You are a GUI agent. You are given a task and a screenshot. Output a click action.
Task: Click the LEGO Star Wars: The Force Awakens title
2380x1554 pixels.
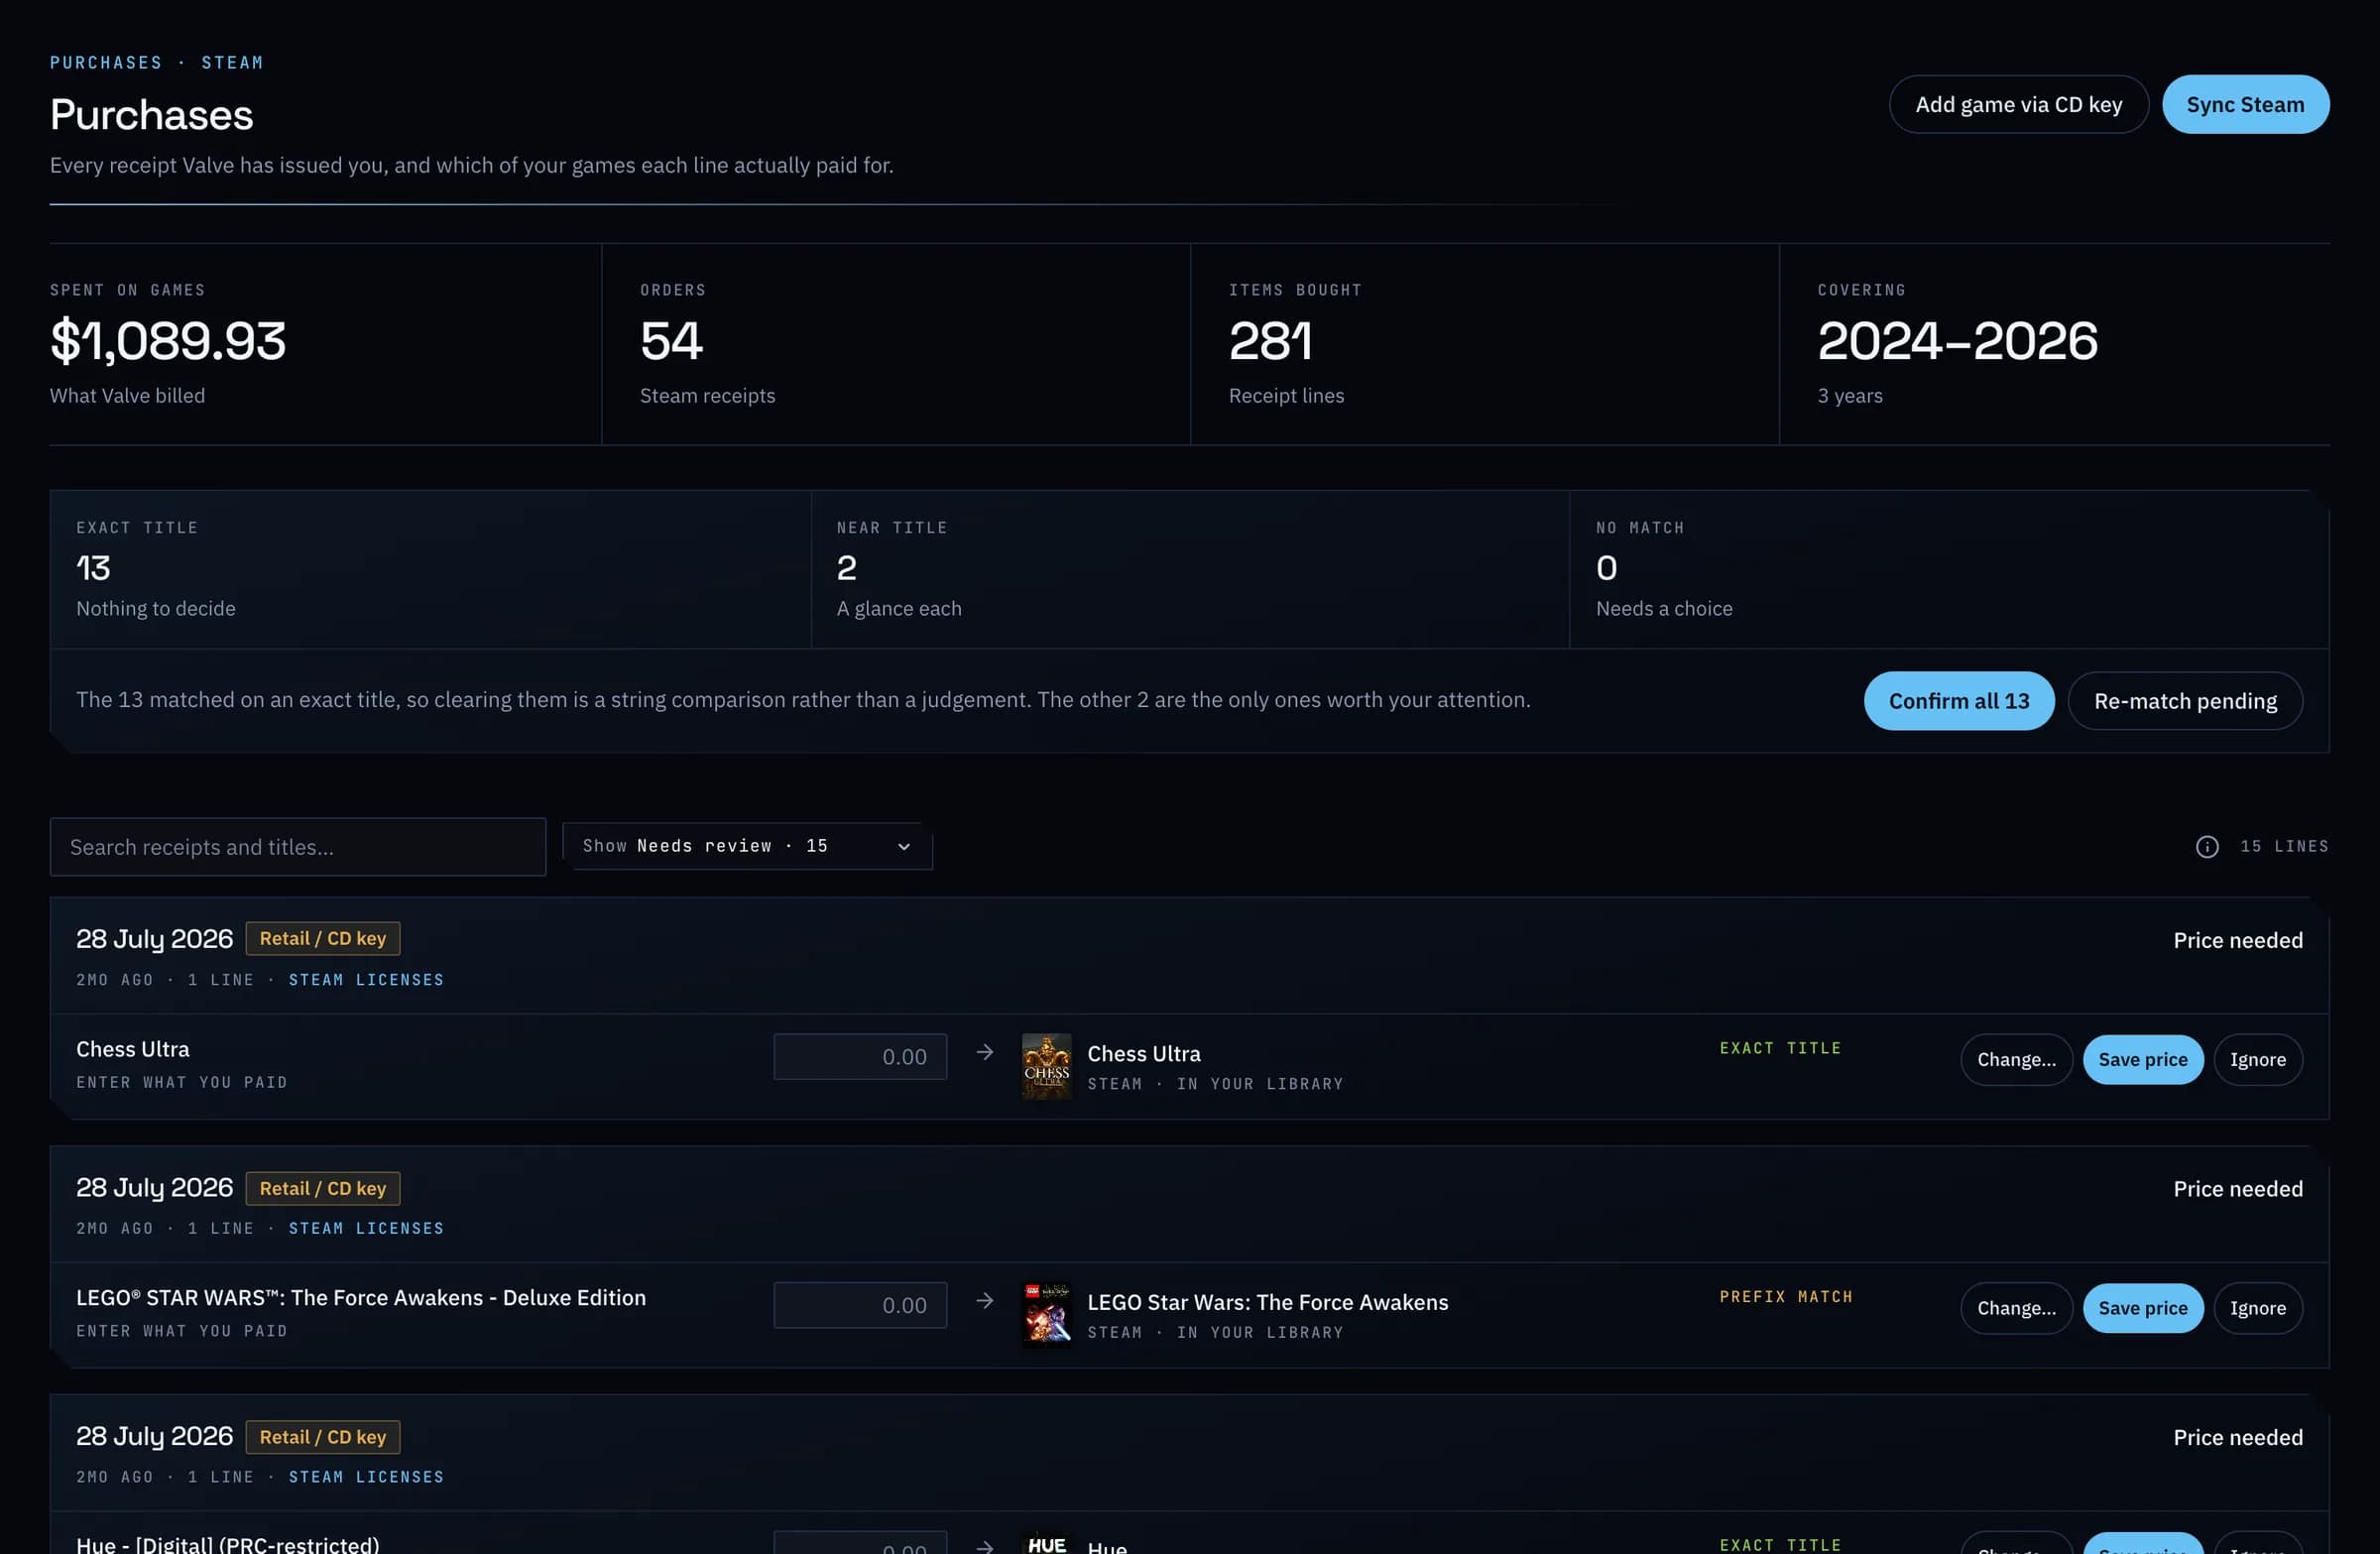pos(1267,1302)
